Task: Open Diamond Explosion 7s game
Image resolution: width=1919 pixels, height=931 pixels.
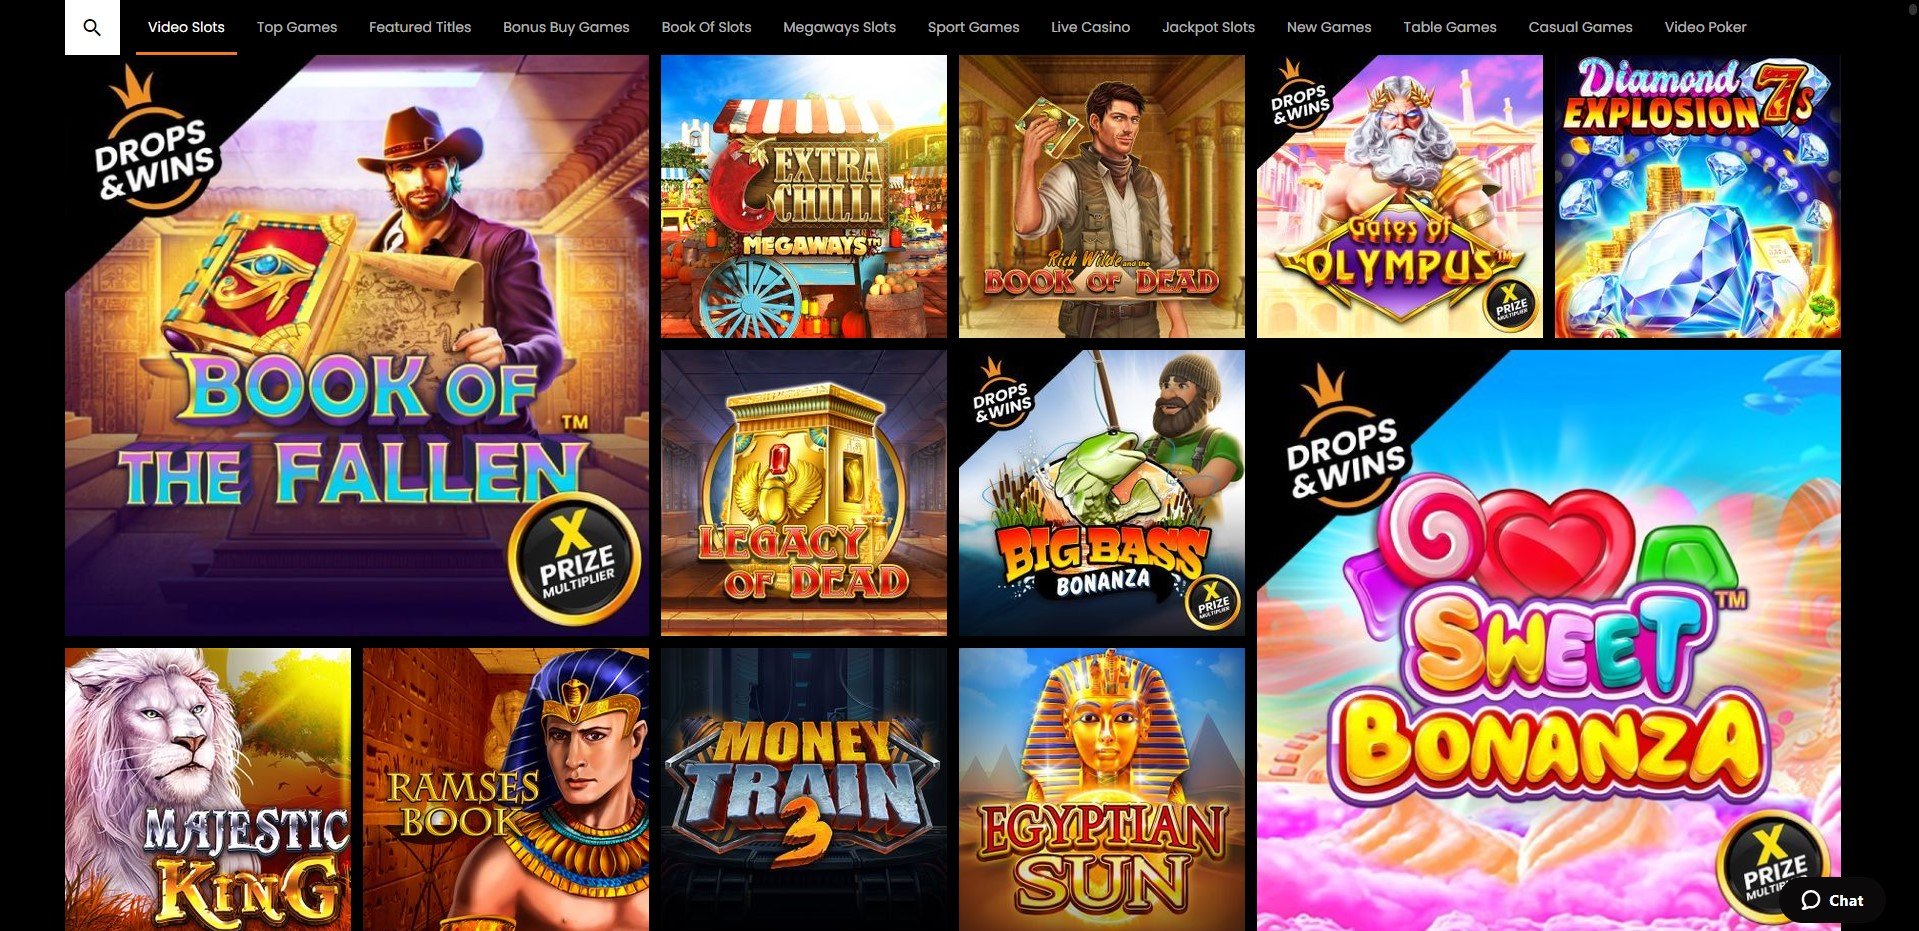Action: click(1698, 196)
